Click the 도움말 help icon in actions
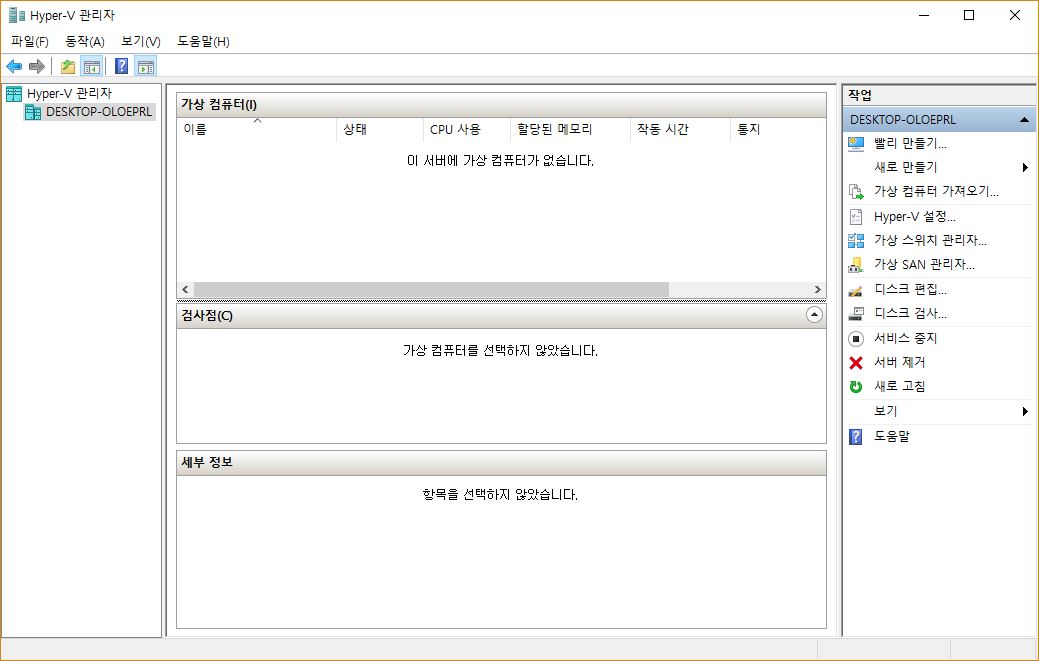The image size is (1039, 661). (x=856, y=436)
